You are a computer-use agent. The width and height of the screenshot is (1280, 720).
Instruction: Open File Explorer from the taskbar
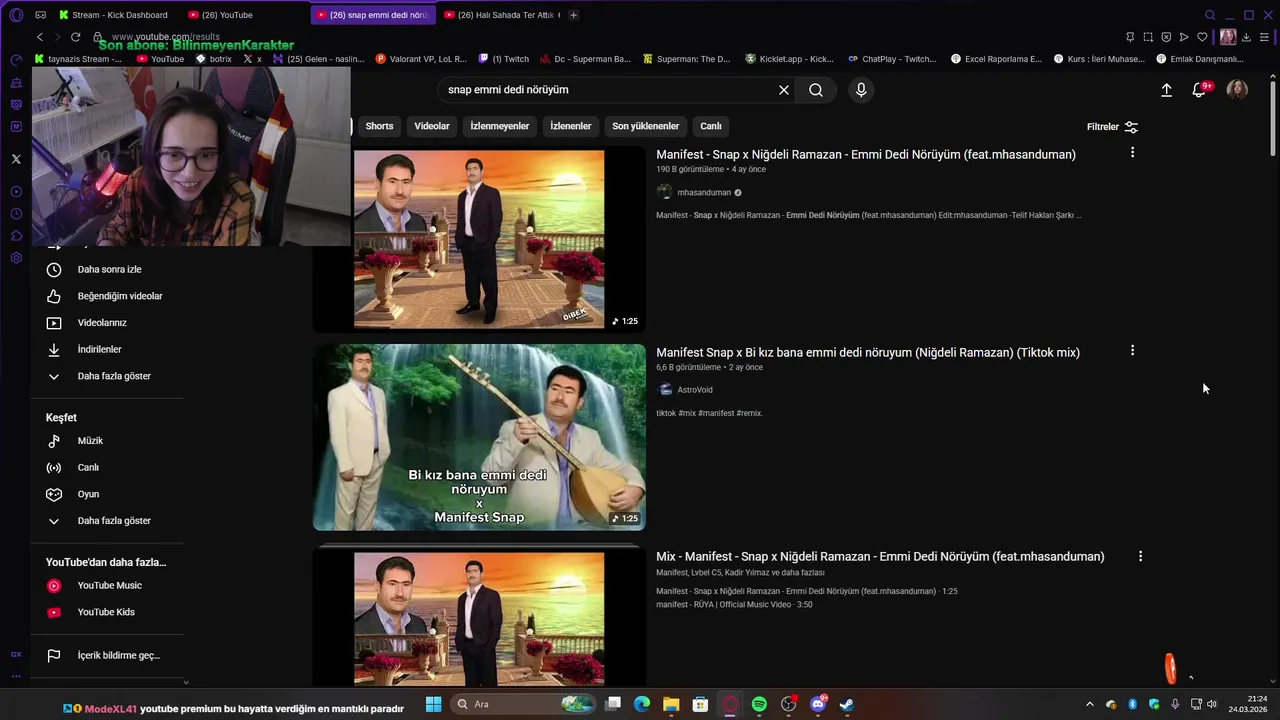click(x=671, y=704)
